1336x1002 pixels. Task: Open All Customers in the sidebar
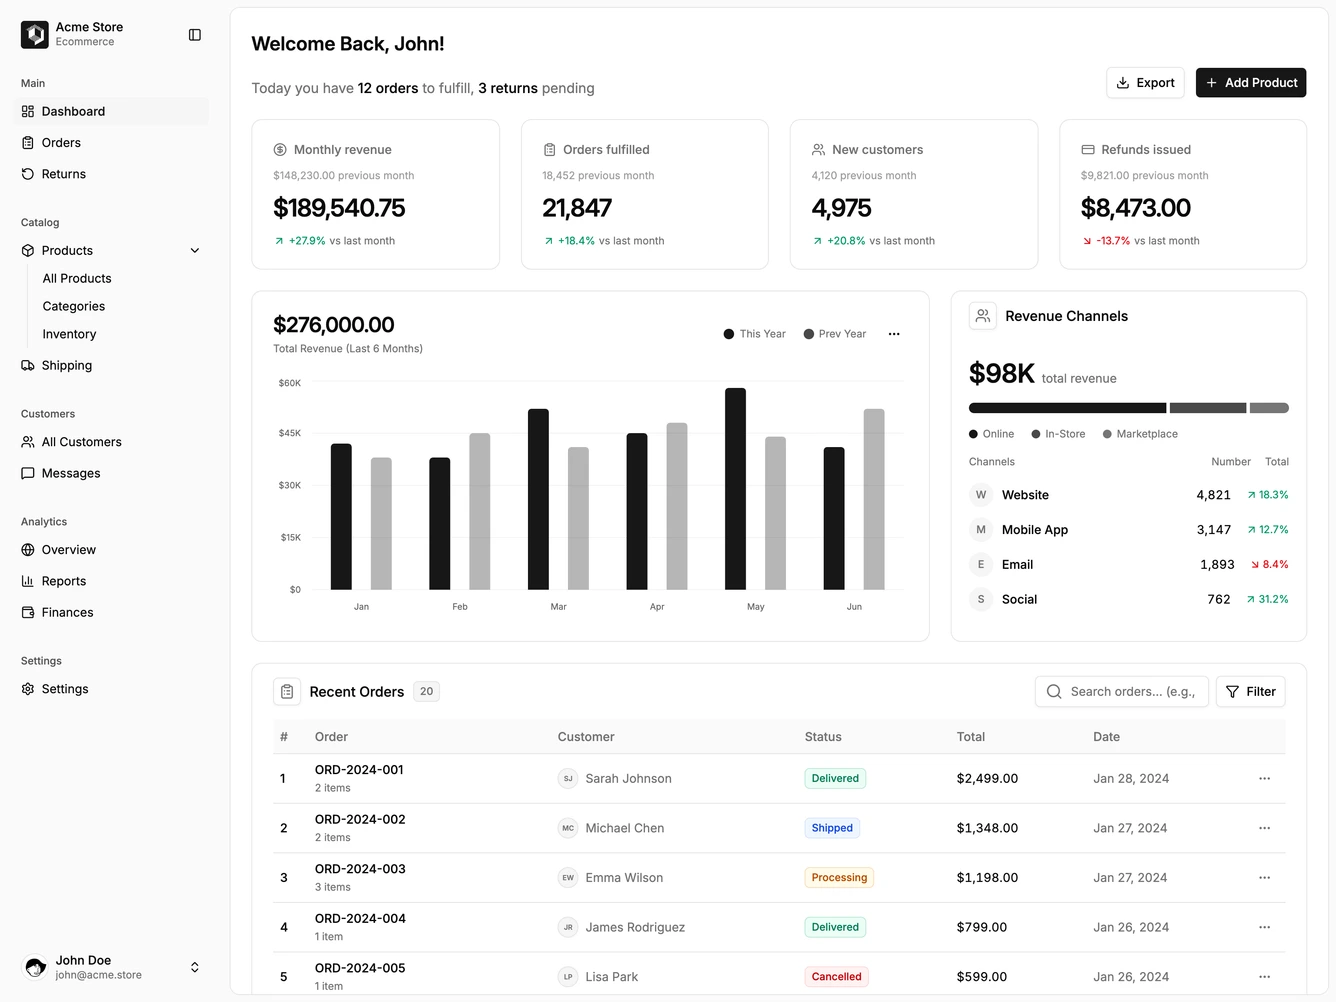[111, 442]
